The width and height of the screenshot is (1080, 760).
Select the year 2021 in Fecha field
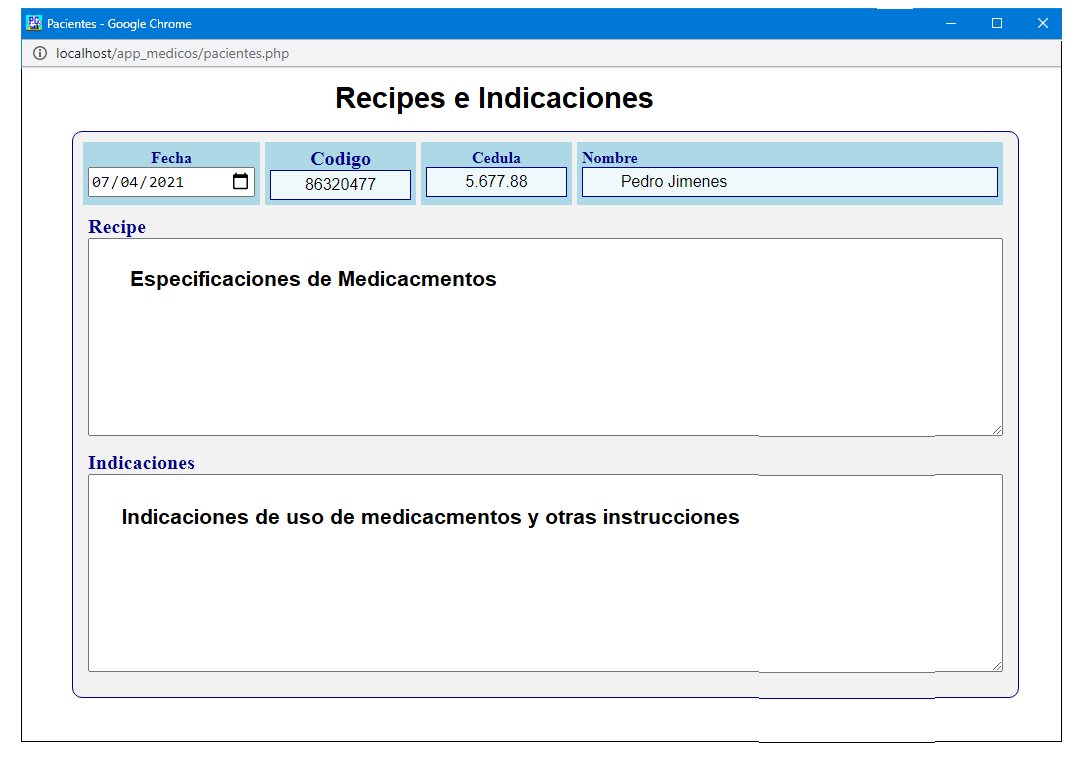tap(166, 182)
